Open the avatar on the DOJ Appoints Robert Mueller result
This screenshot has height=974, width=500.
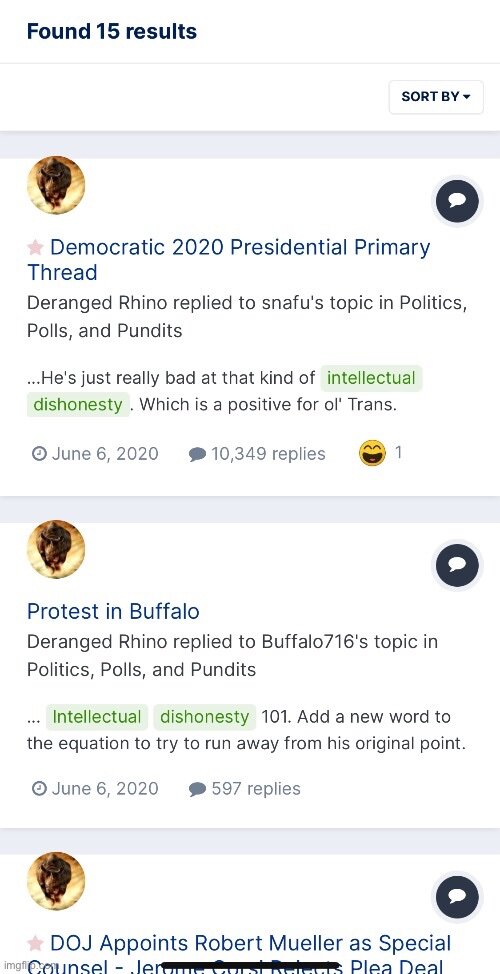tap(57, 881)
